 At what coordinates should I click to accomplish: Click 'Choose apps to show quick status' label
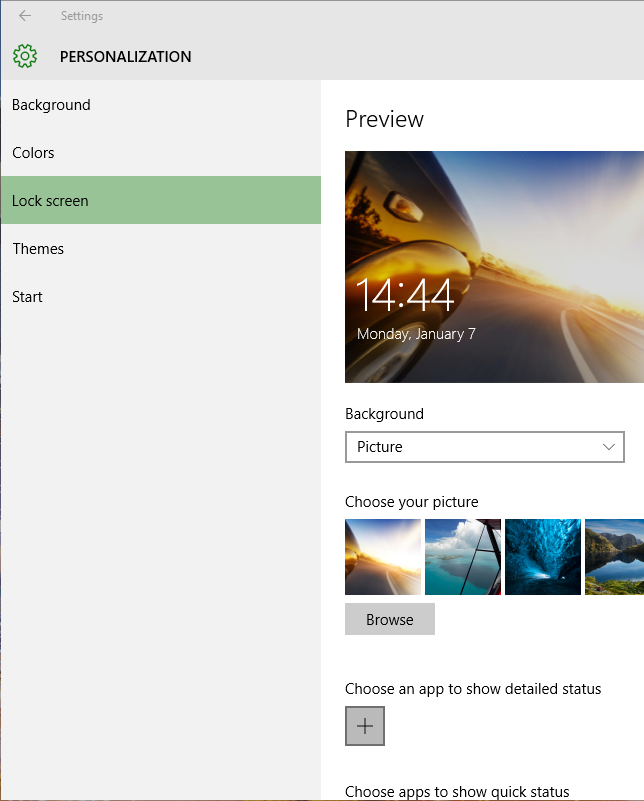tap(457, 792)
